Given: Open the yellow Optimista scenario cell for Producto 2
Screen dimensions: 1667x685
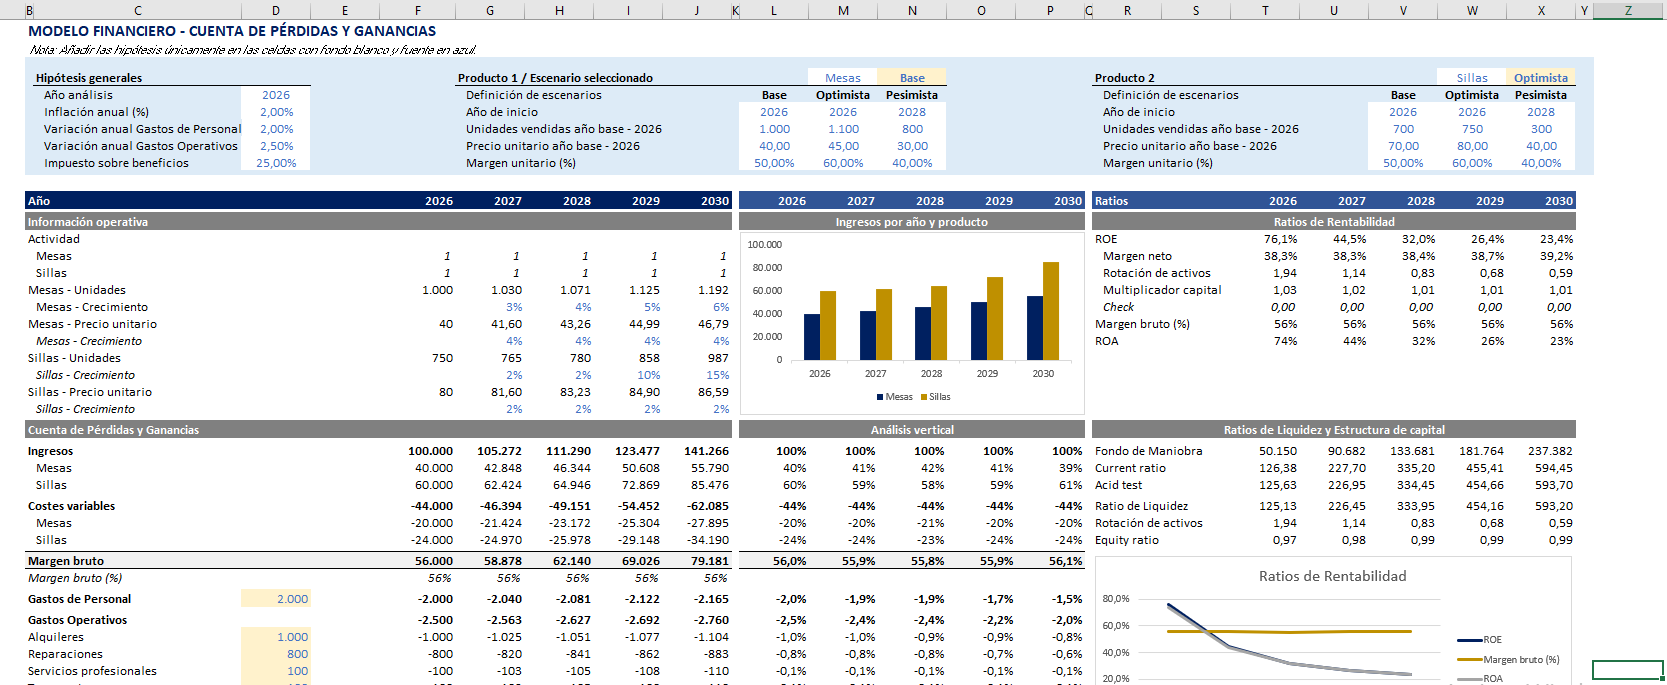Looking at the screenshot, I should pos(1540,78).
